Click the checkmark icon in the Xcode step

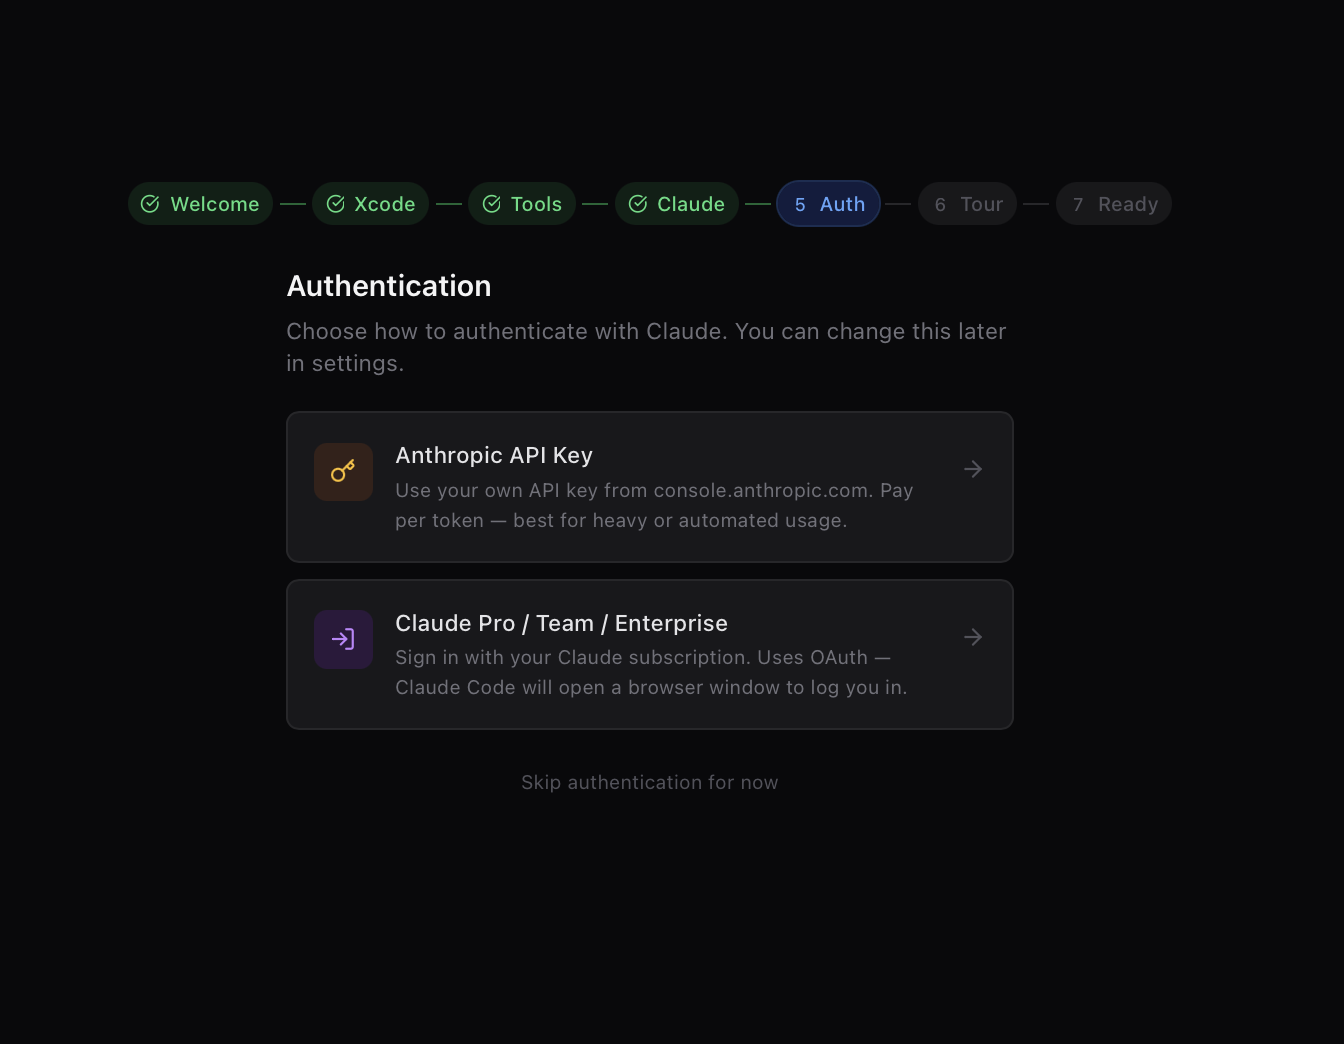[x=334, y=203]
